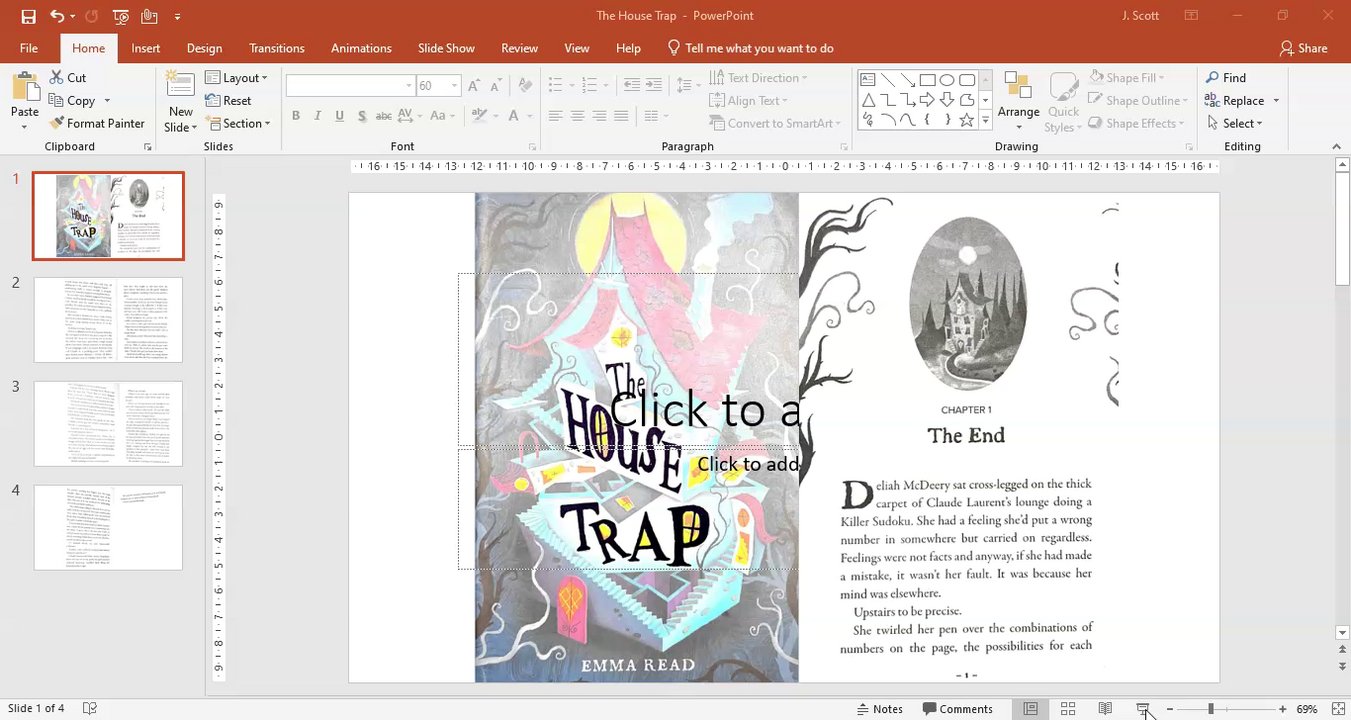Switch to the Transitions tab
1351x720 pixels.
277,48
